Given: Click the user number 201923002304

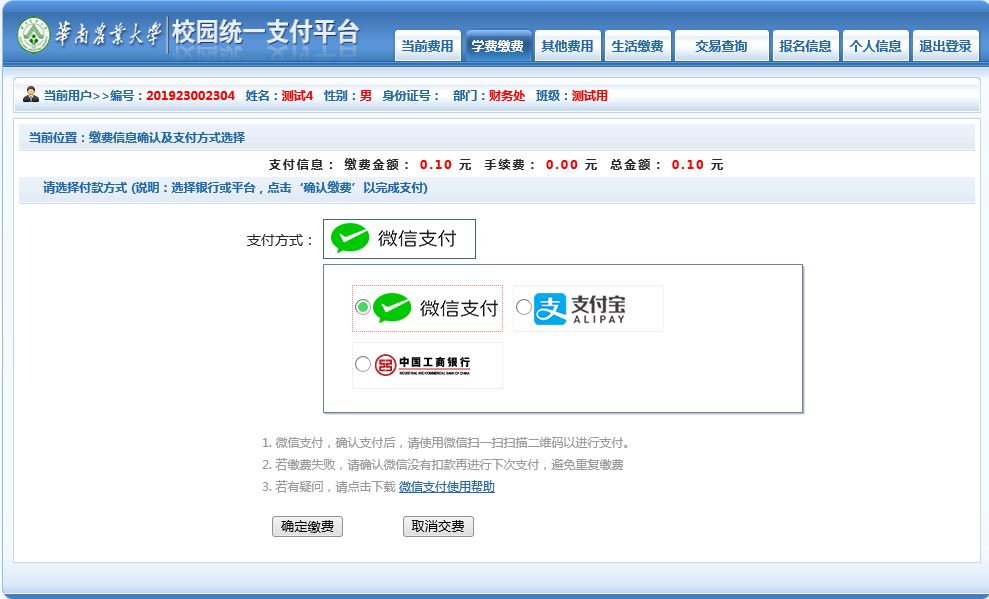Looking at the screenshot, I should click(190, 96).
